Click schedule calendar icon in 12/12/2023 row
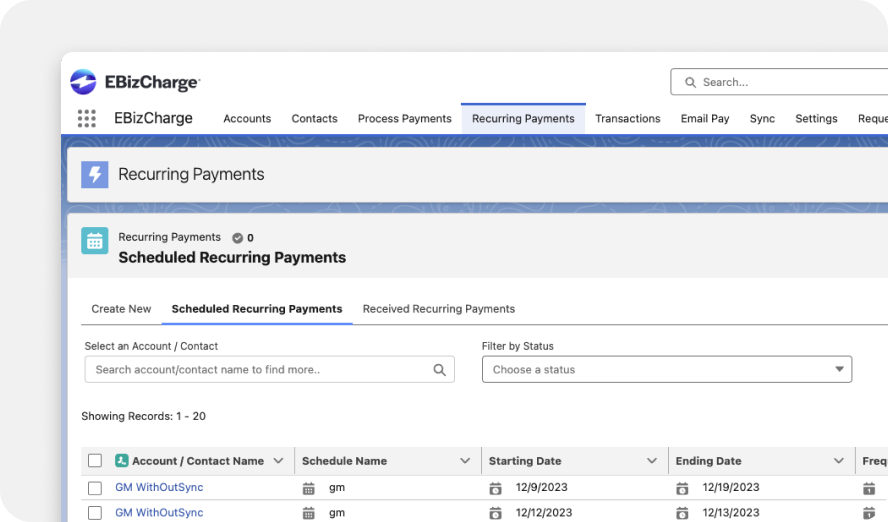 [x=309, y=514]
